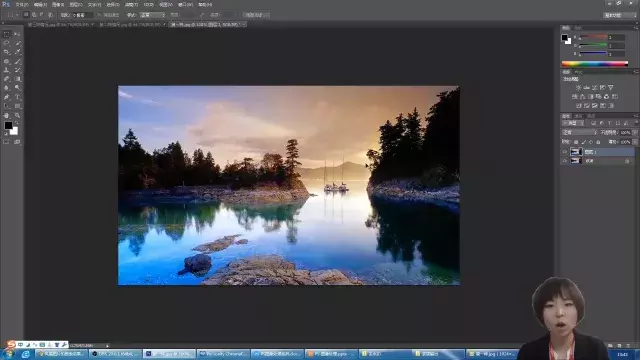Hide the top layer via eye icon
Image resolution: width=640 pixels, height=360 pixels.
tap(565, 152)
